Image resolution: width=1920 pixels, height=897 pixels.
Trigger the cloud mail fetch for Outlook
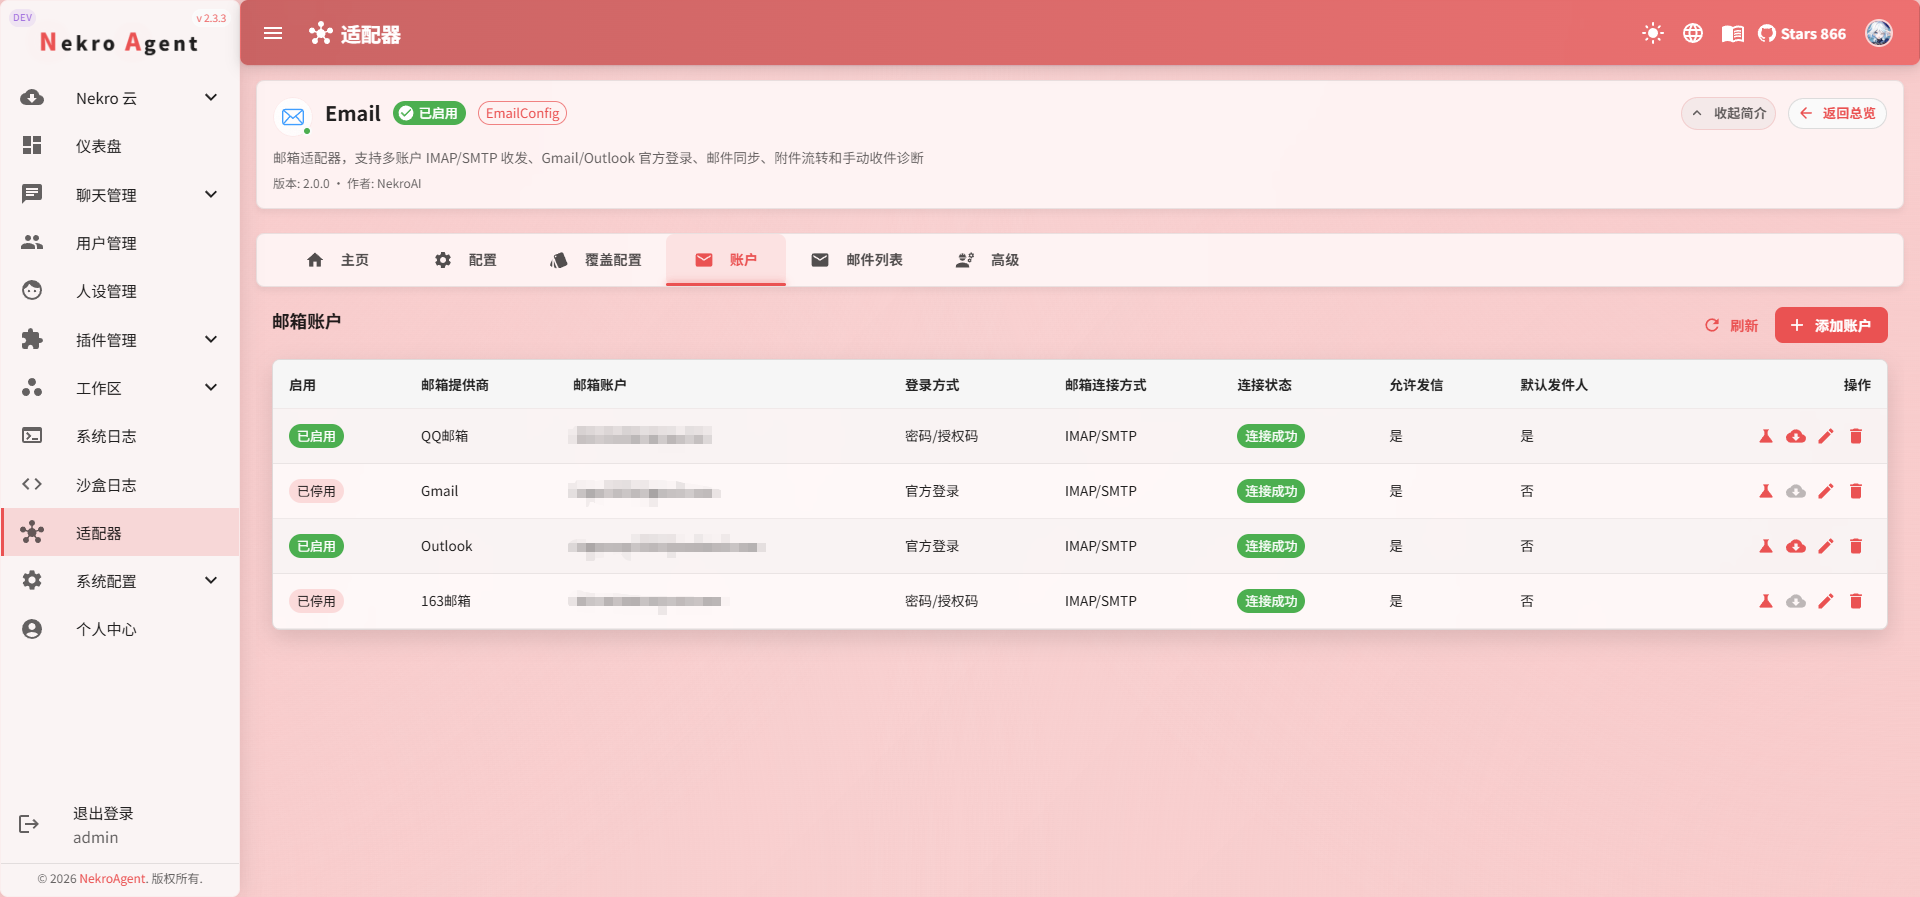[x=1796, y=546]
